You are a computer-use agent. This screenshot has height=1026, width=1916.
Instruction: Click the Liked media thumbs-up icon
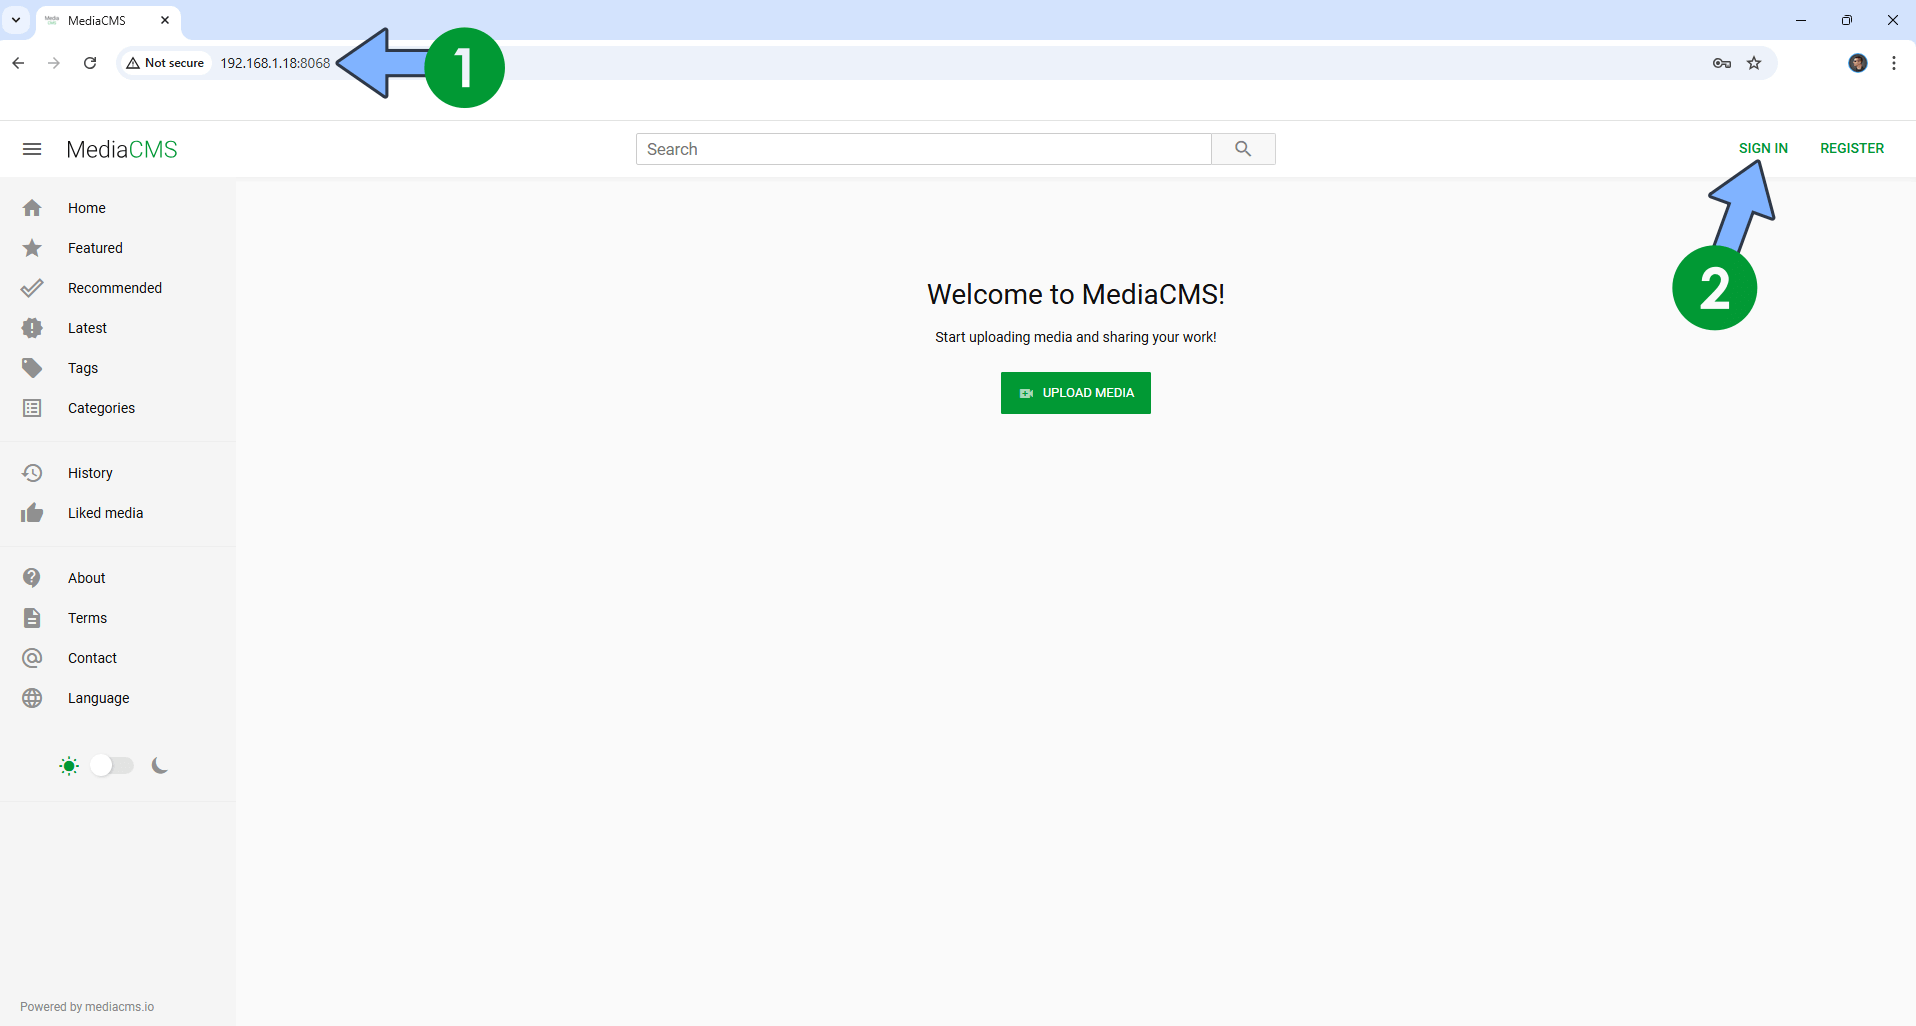[x=32, y=513]
